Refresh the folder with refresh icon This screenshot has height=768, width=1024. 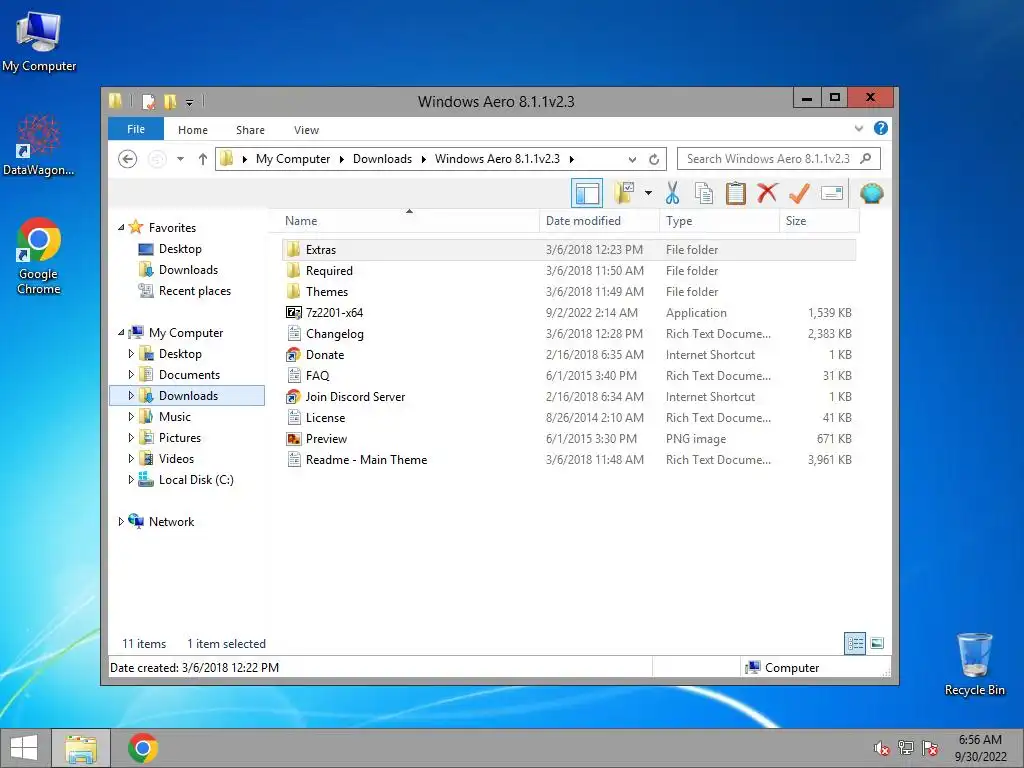click(654, 159)
